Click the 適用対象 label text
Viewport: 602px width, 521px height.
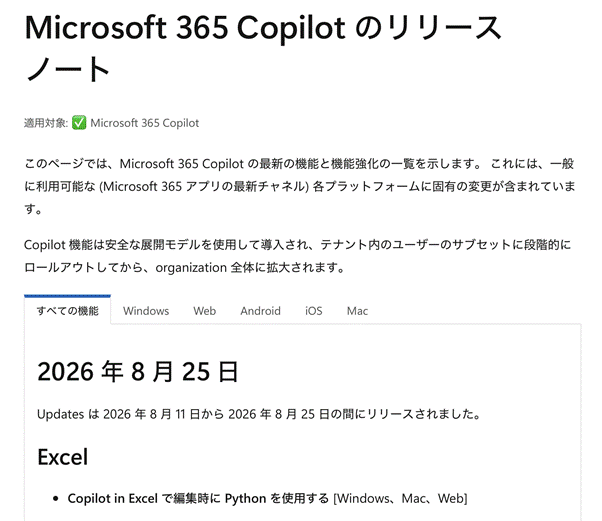46,123
